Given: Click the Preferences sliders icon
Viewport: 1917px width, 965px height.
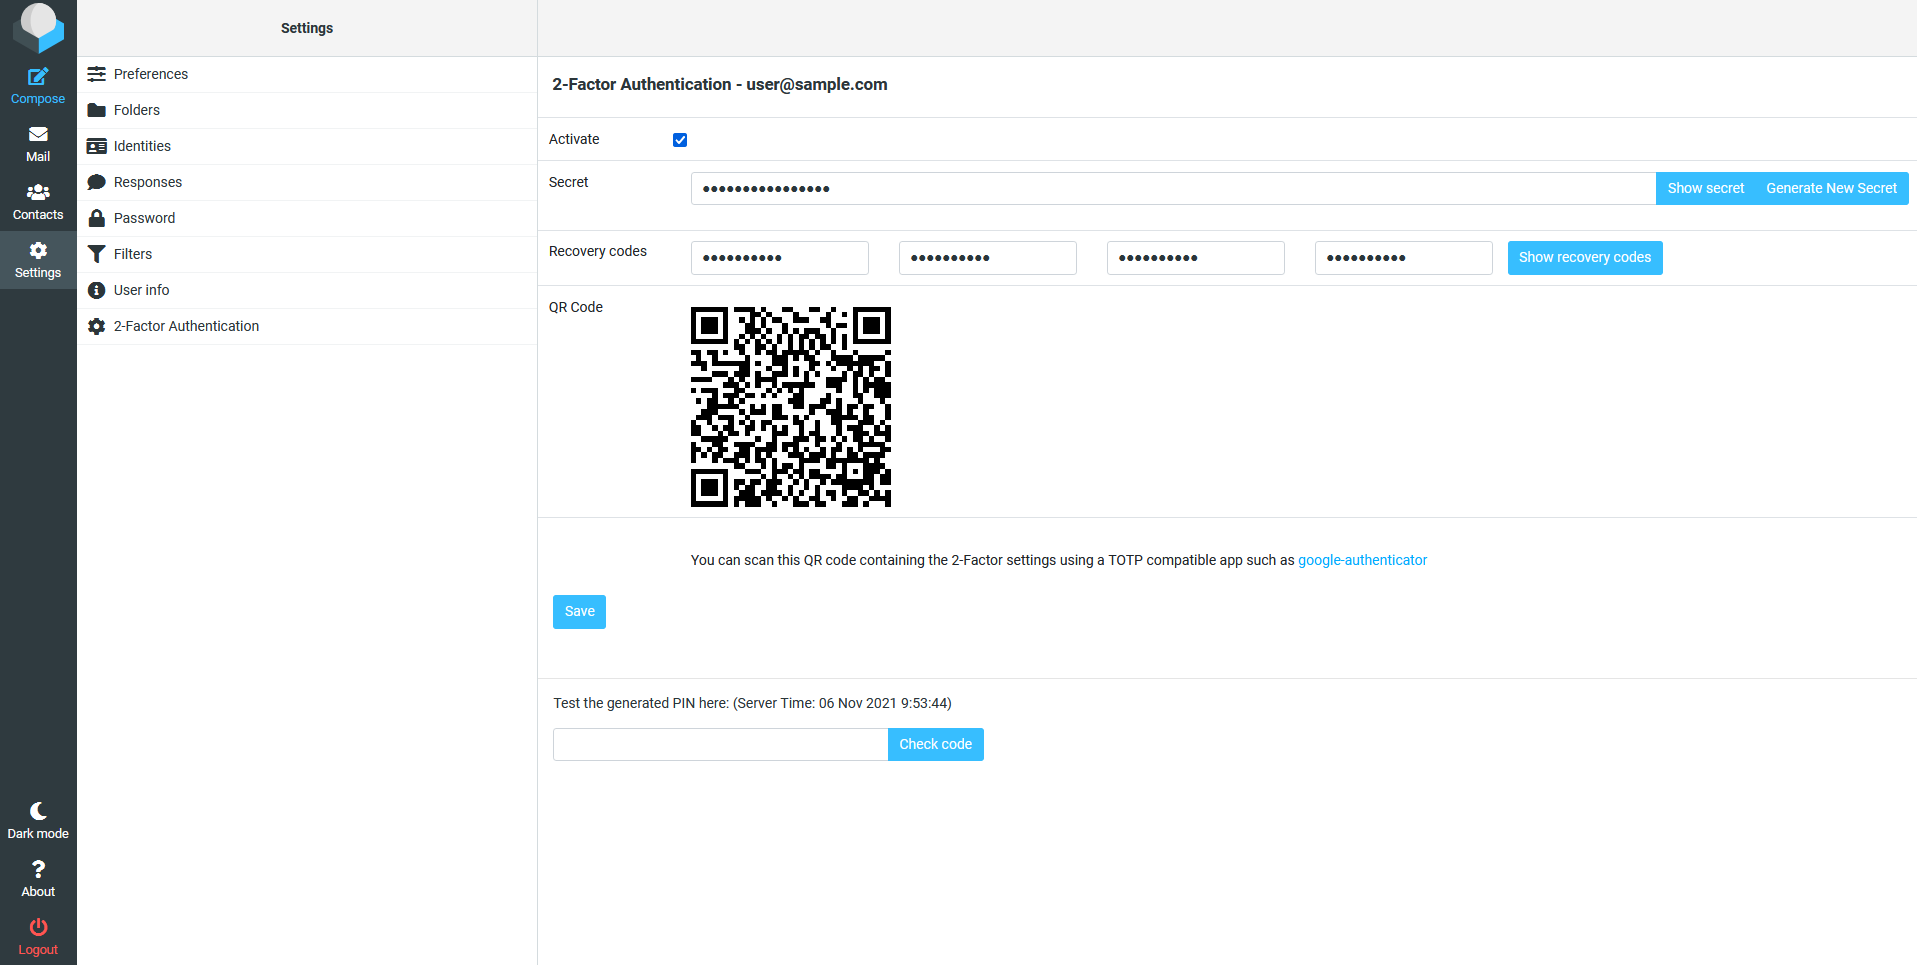Looking at the screenshot, I should (97, 74).
